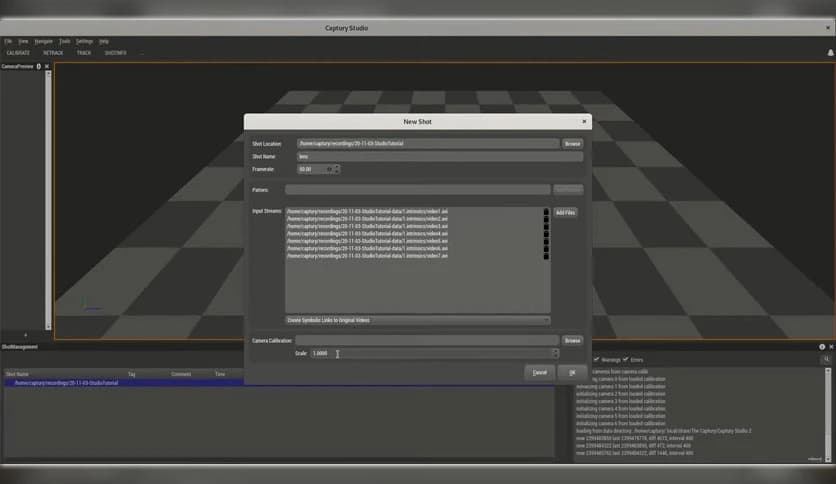Open the Tools menu
This screenshot has width=836, height=484.
(65, 41)
